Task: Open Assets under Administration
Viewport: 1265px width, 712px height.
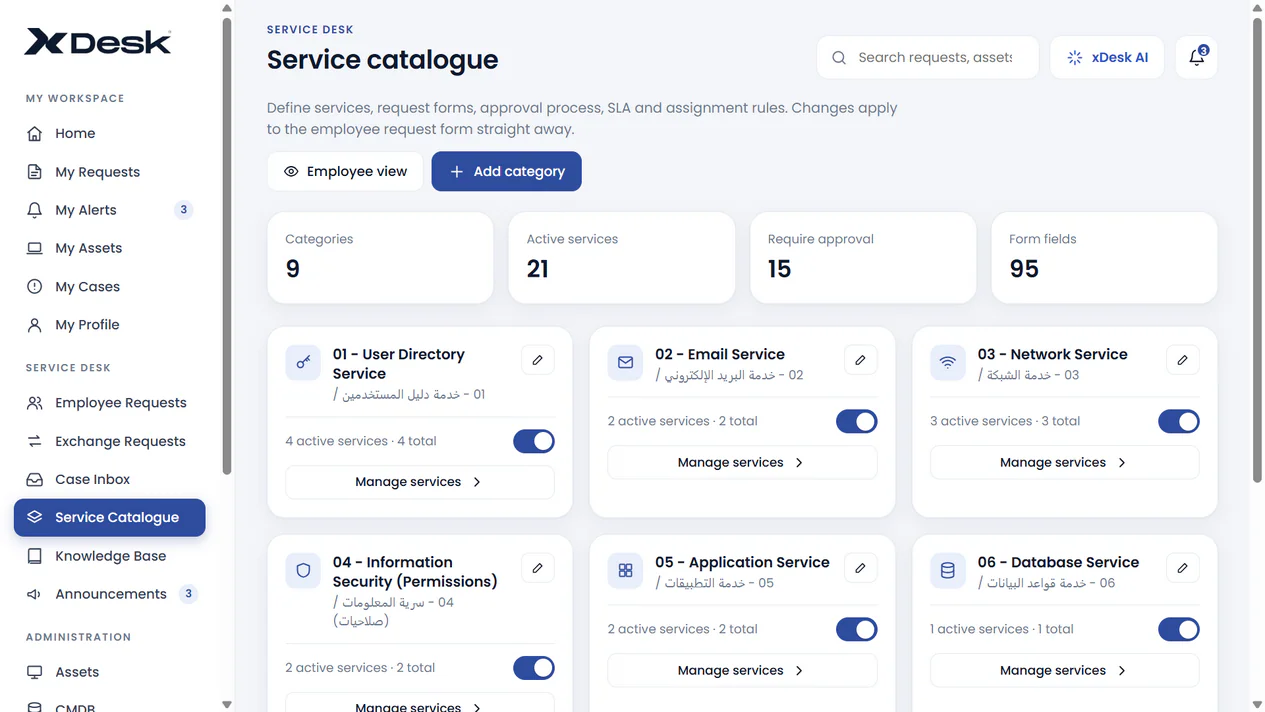Action: tap(110, 672)
